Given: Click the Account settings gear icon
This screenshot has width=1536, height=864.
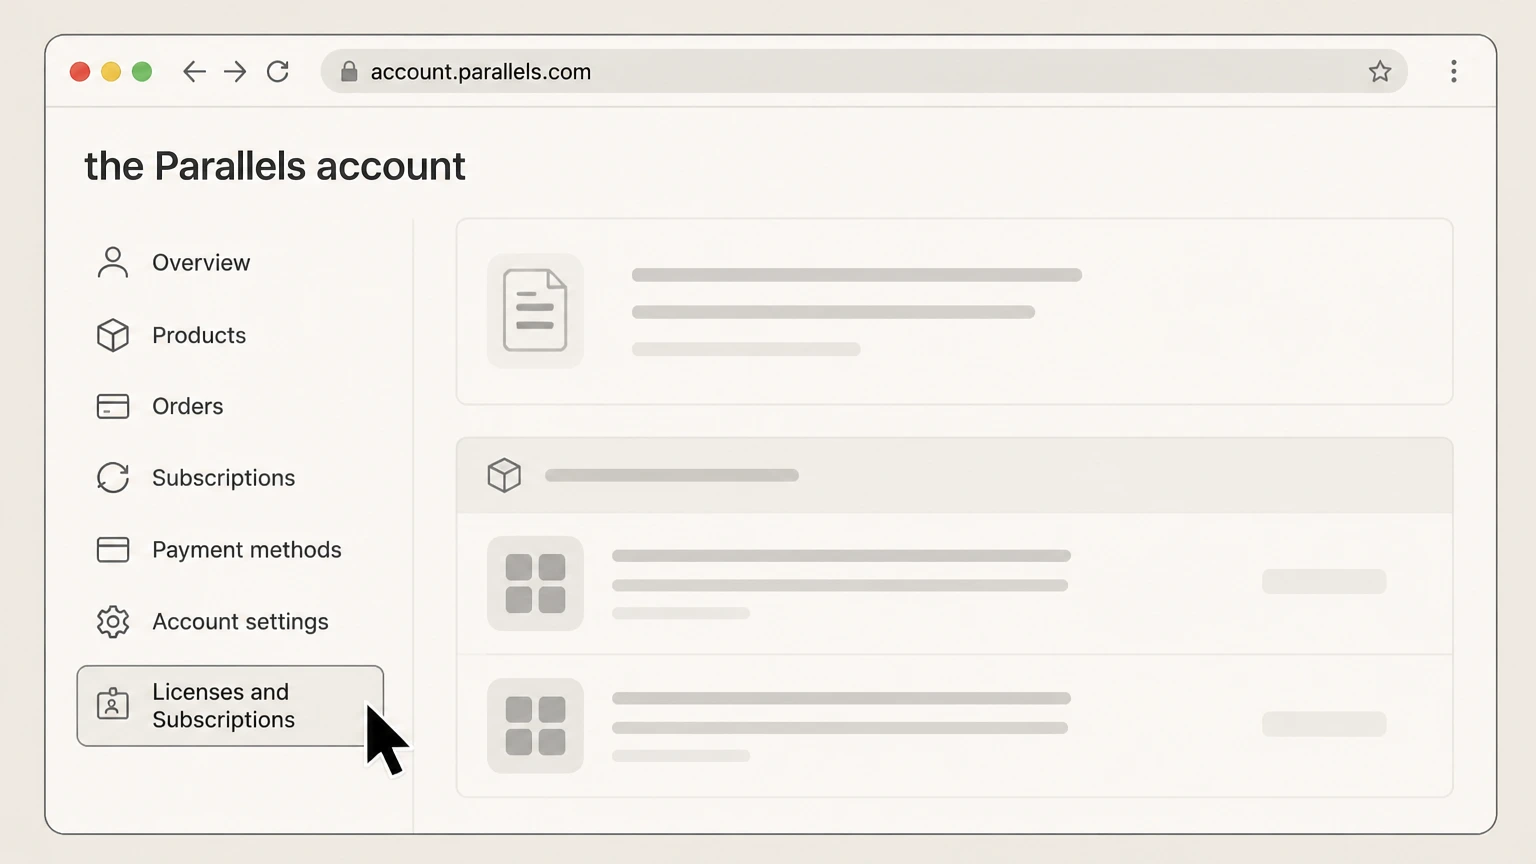Looking at the screenshot, I should pos(113,622).
